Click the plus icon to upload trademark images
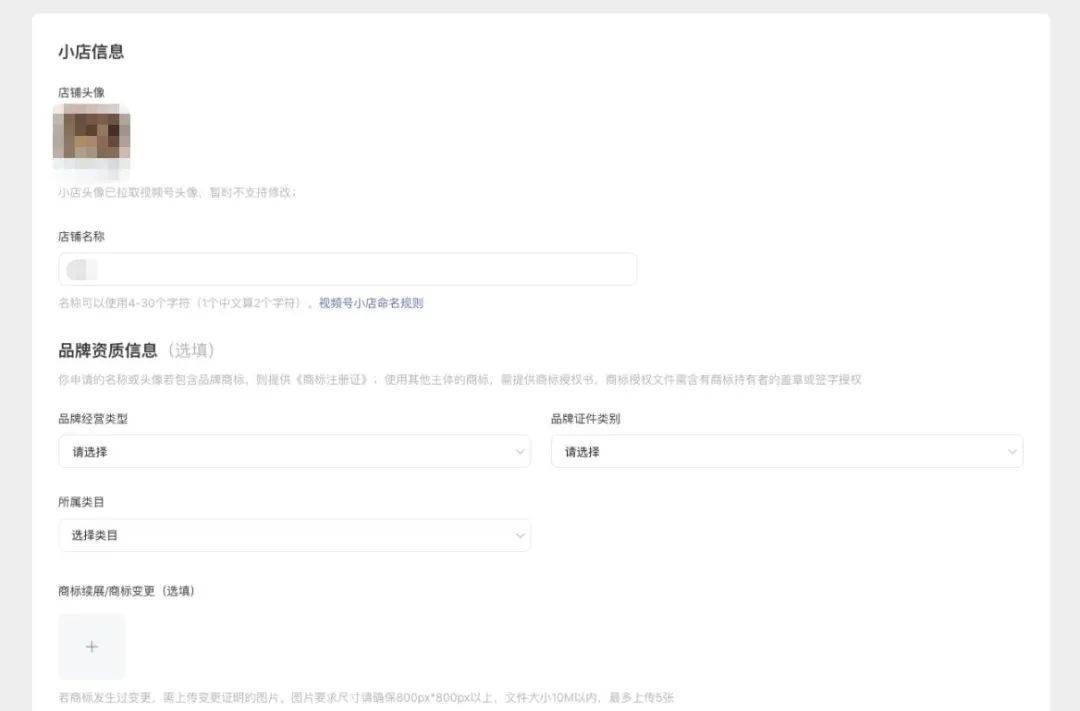This screenshot has height=711, width=1080. [91, 646]
